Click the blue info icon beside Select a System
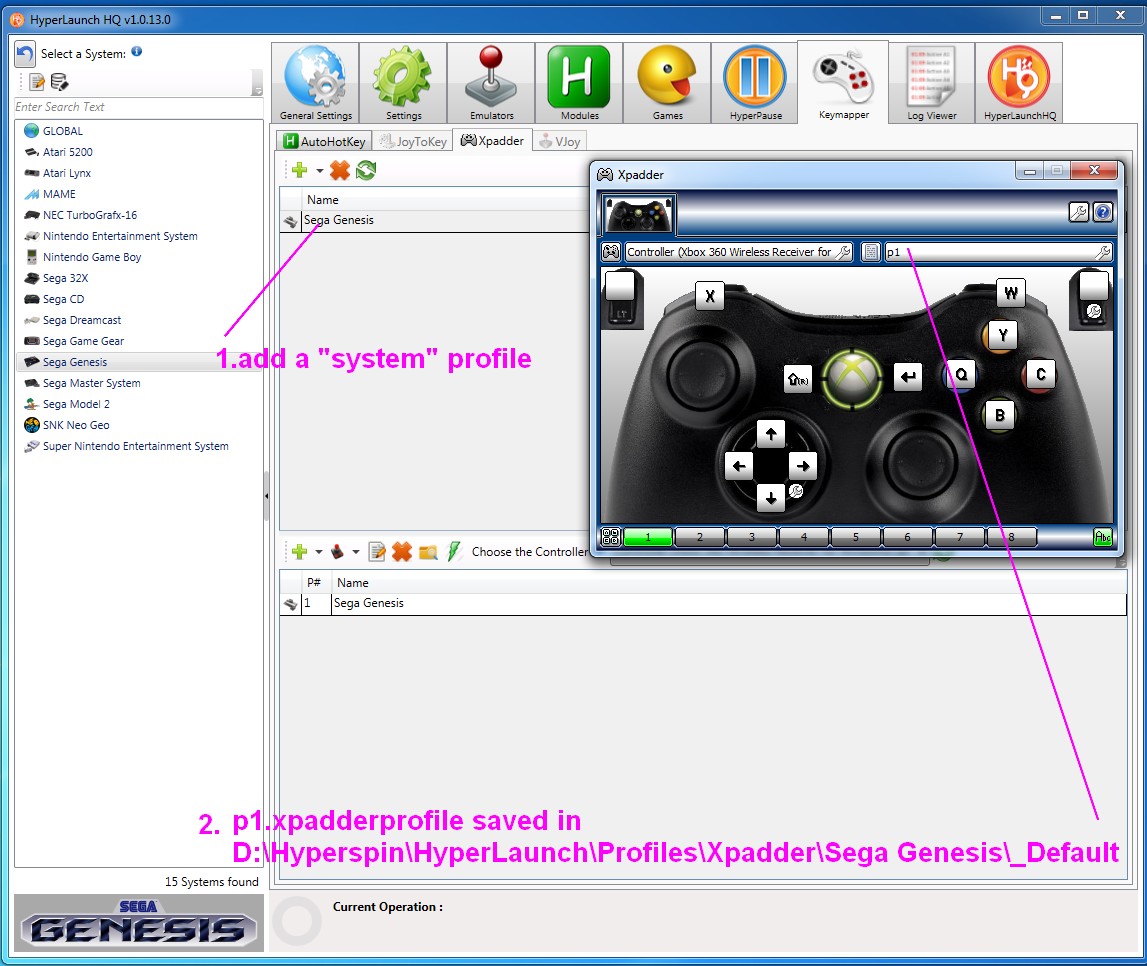 point(136,52)
